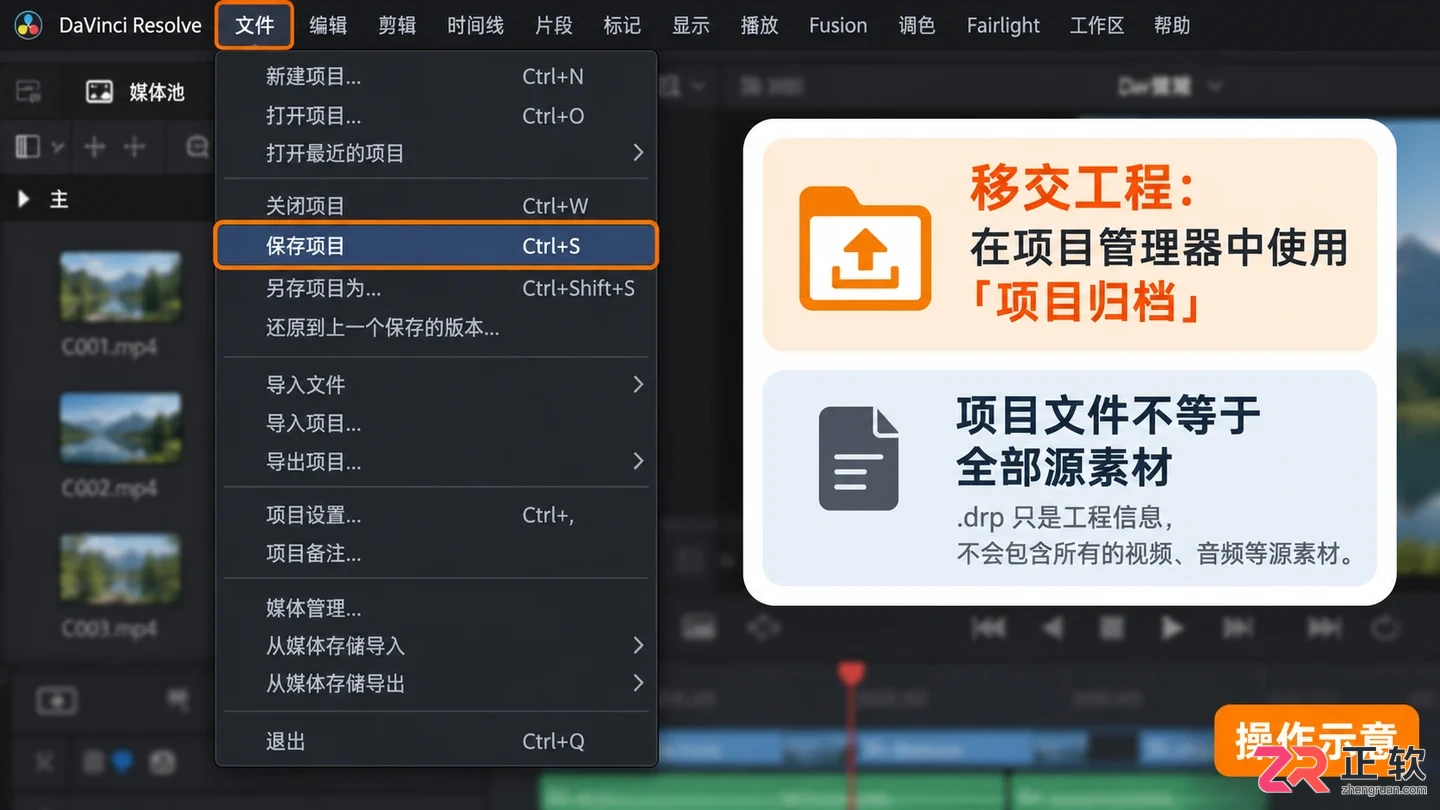
Task: Open the 显示 menu
Action: (x=691, y=25)
